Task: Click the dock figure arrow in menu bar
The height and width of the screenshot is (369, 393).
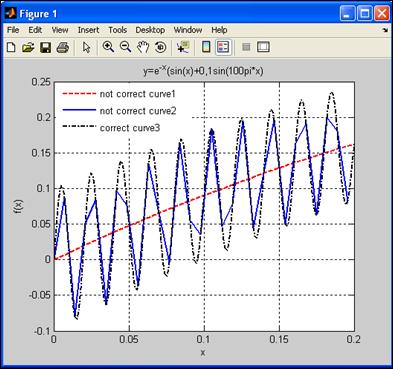Action: [x=385, y=30]
